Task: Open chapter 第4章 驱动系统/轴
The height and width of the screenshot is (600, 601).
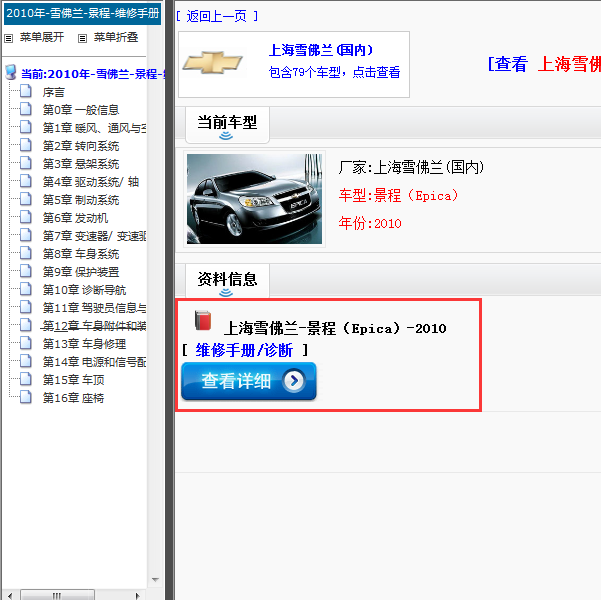Action: click(90, 182)
